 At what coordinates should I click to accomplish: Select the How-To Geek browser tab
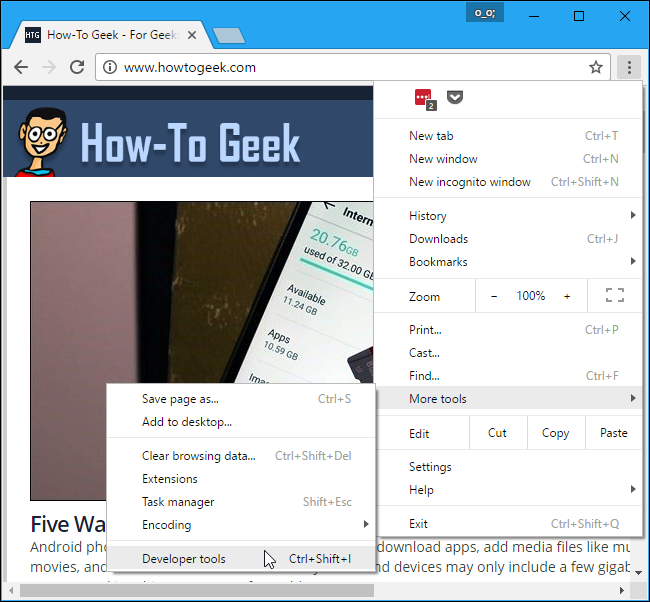tap(112, 35)
